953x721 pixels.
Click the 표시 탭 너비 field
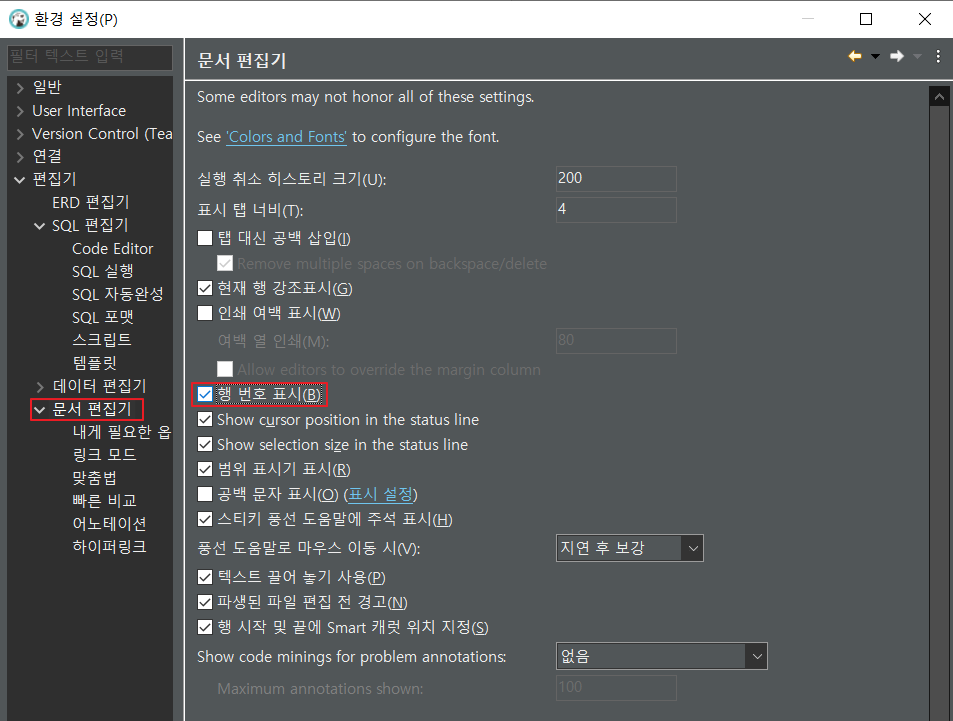[x=616, y=210]
